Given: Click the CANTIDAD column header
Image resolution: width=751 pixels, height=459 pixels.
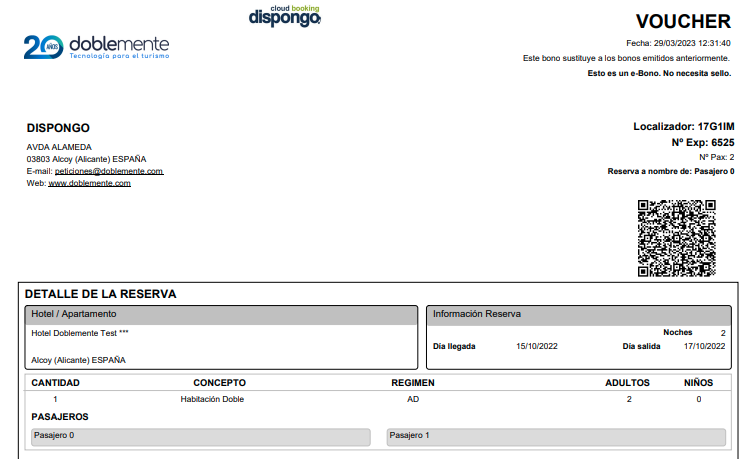Looking at the screenshot, I should point(56,383).
